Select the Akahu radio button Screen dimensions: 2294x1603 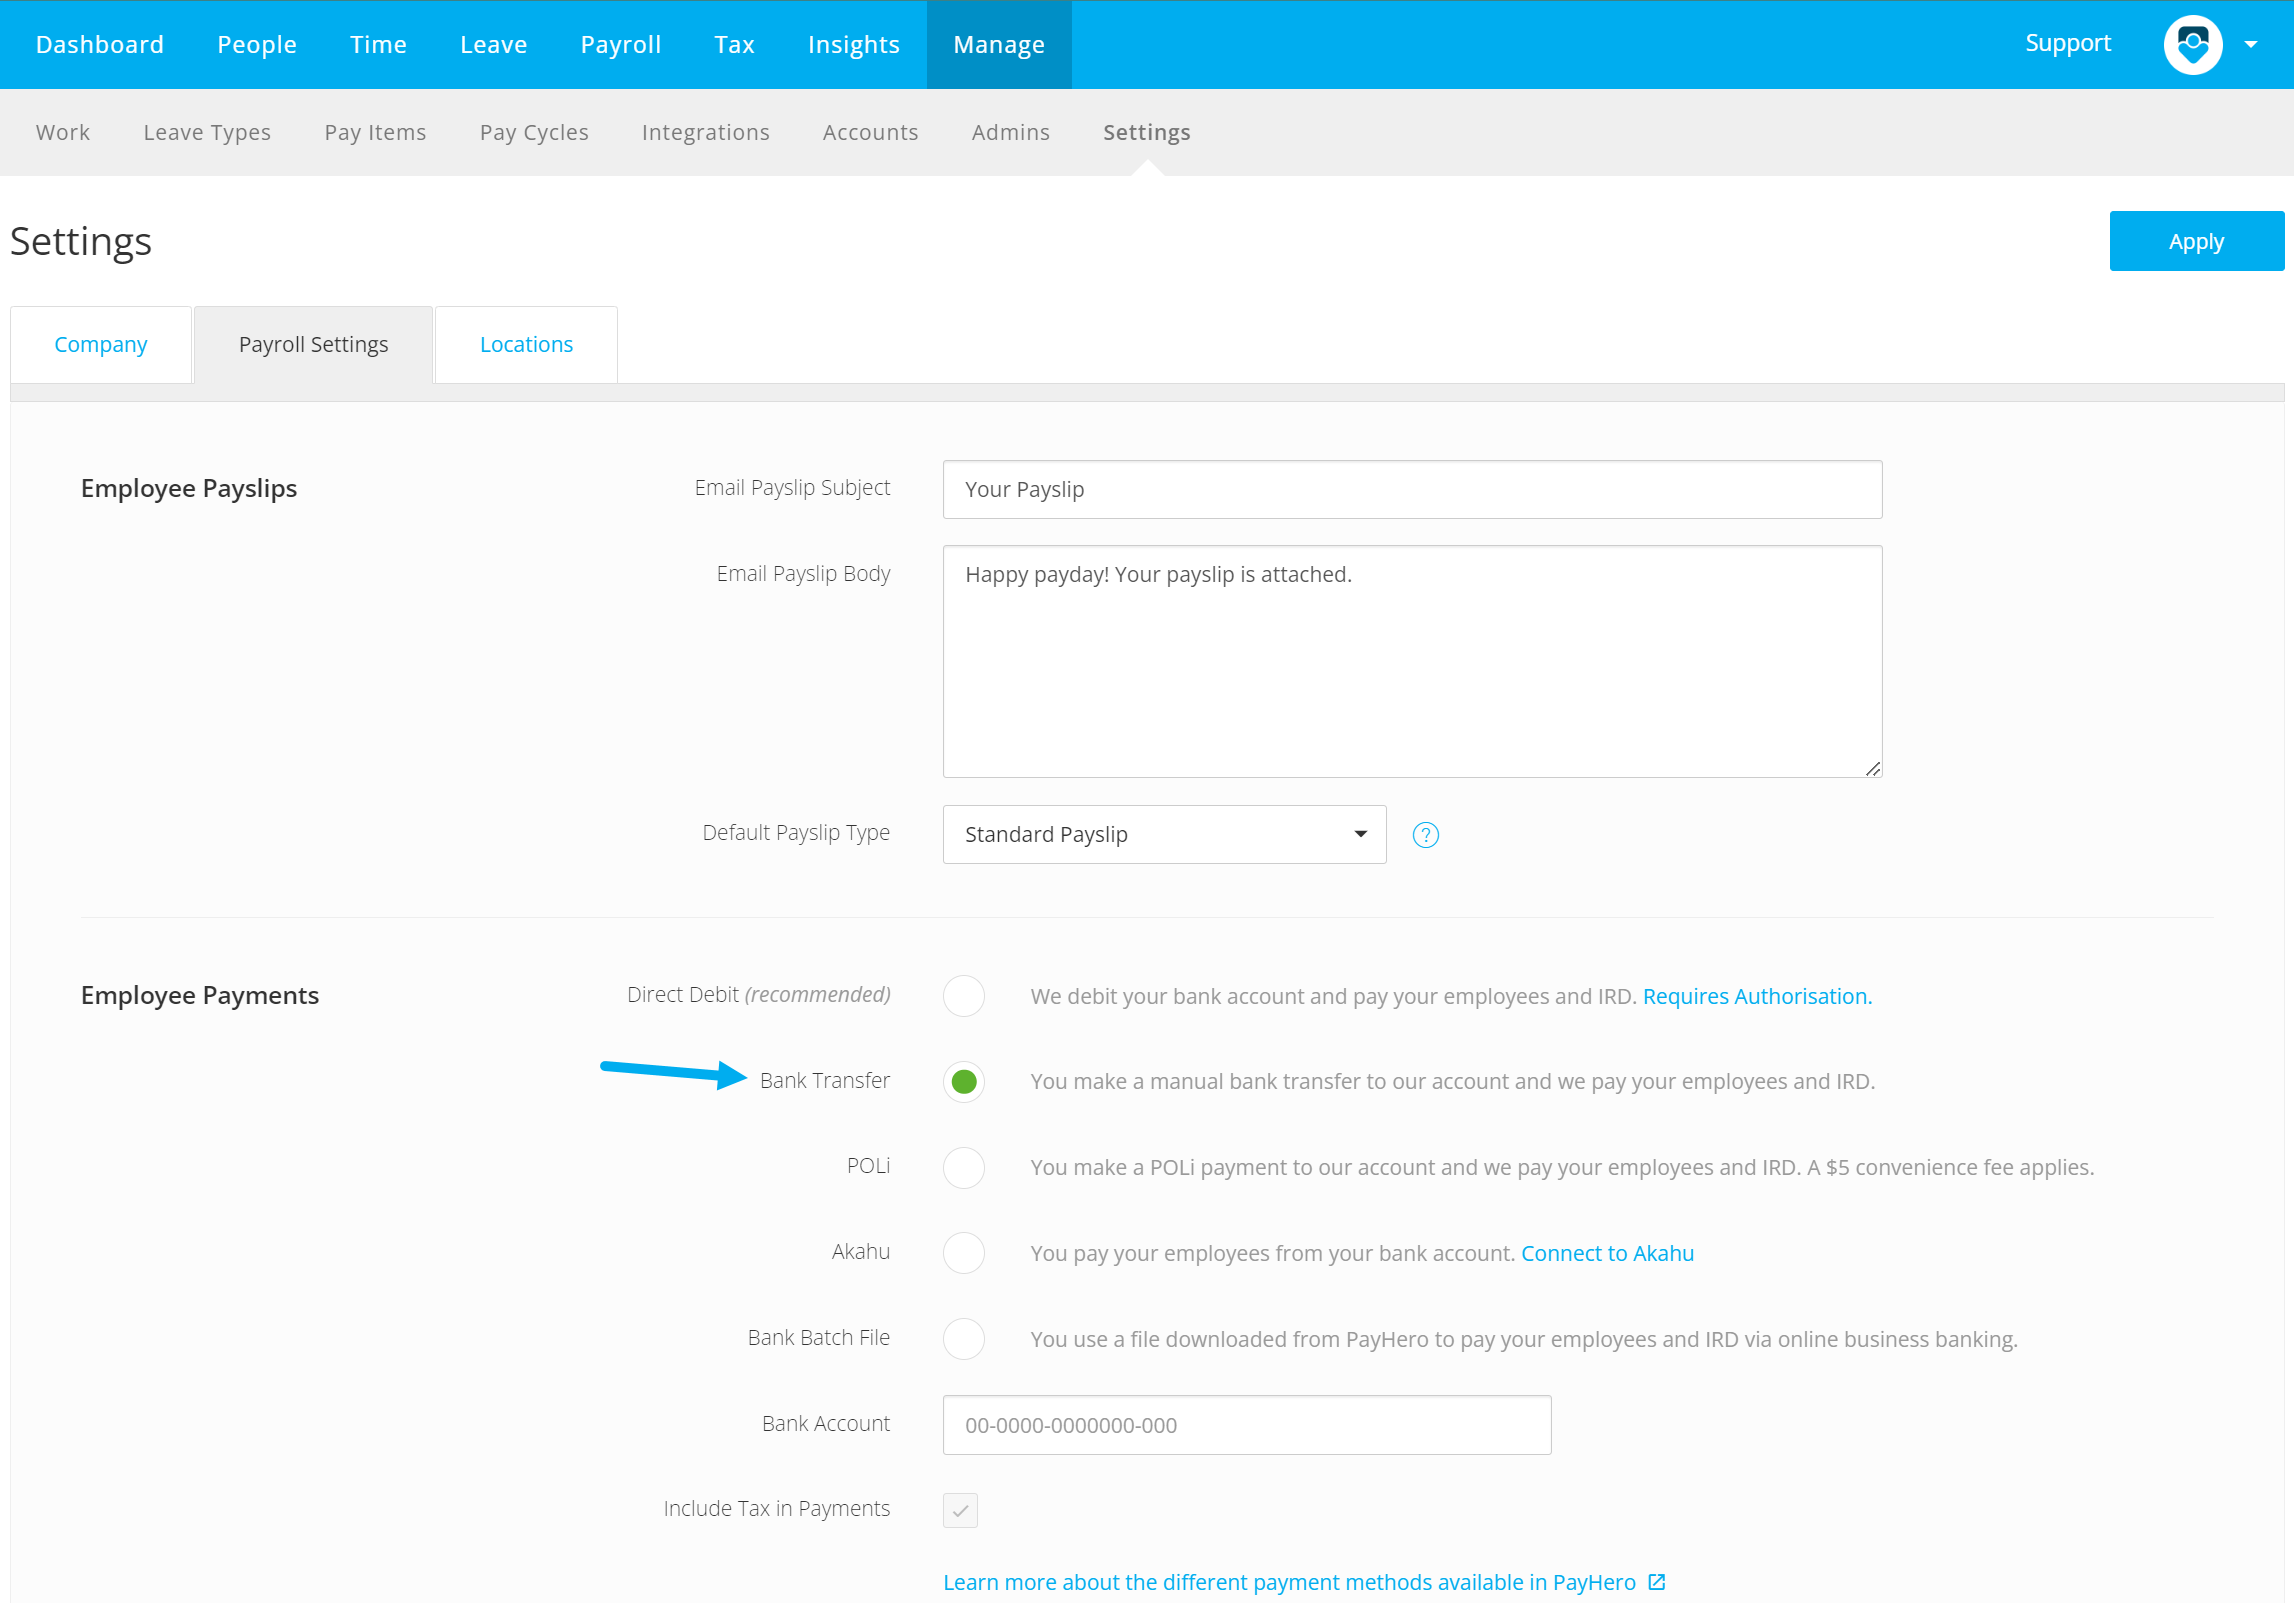click(964, 1253)
